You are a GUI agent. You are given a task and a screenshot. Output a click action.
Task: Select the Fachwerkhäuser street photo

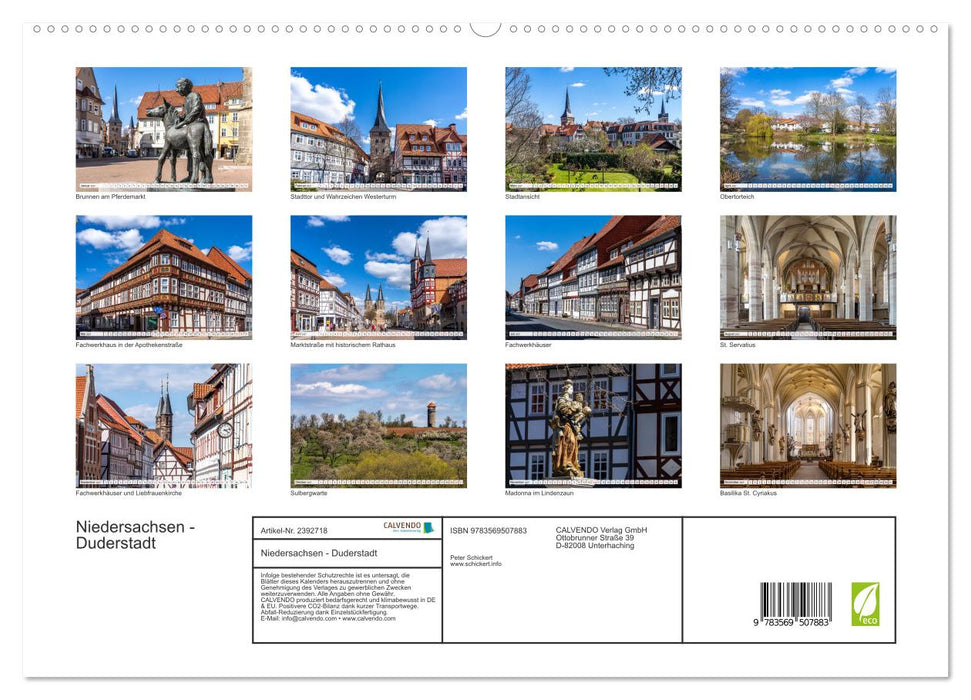[x=593, y=277]
